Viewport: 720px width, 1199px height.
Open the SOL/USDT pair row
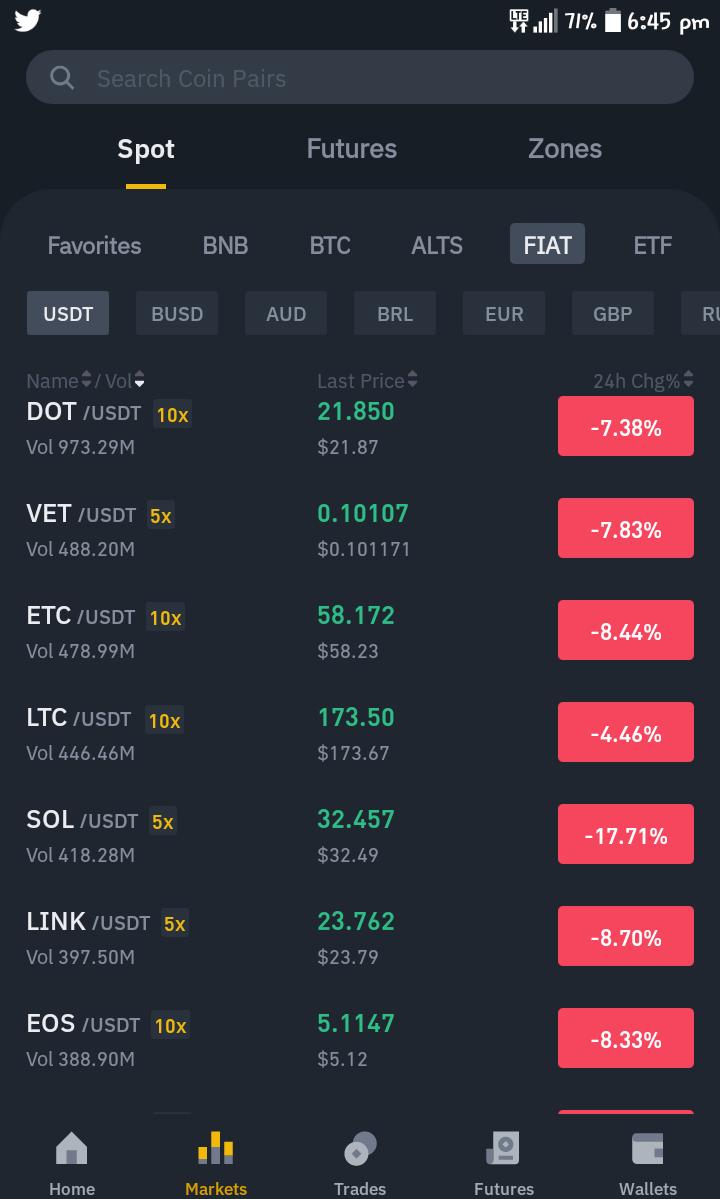pyautogui.click(x=360, y=834)
